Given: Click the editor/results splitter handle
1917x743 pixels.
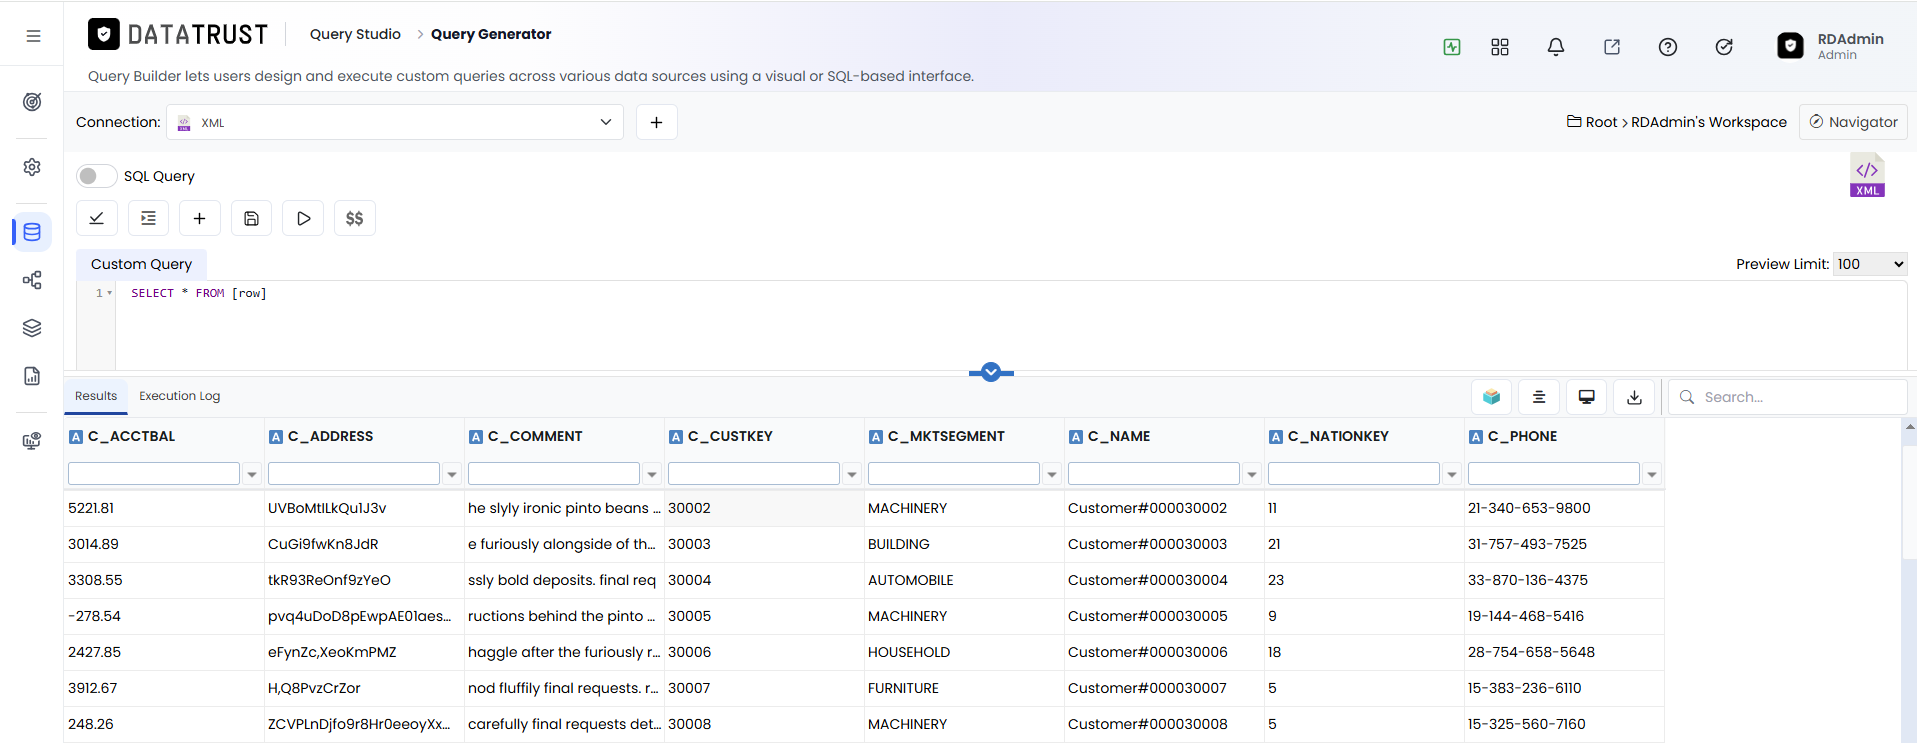Looking at the screenshot, I should point(991,373).
